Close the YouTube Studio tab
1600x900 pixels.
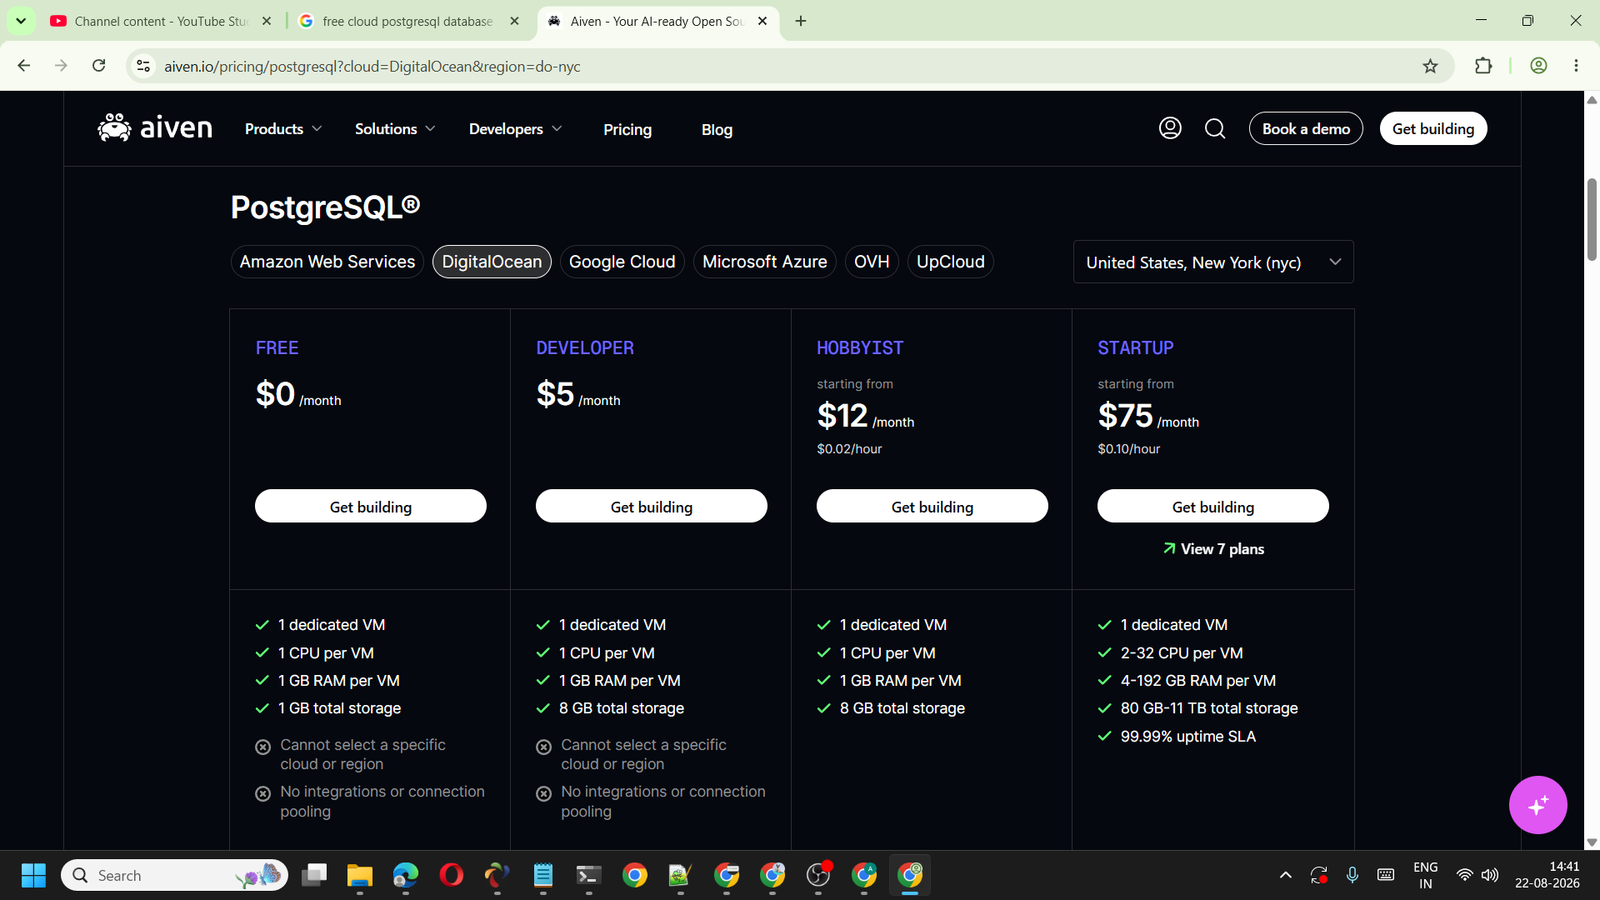tap(266, 21)
